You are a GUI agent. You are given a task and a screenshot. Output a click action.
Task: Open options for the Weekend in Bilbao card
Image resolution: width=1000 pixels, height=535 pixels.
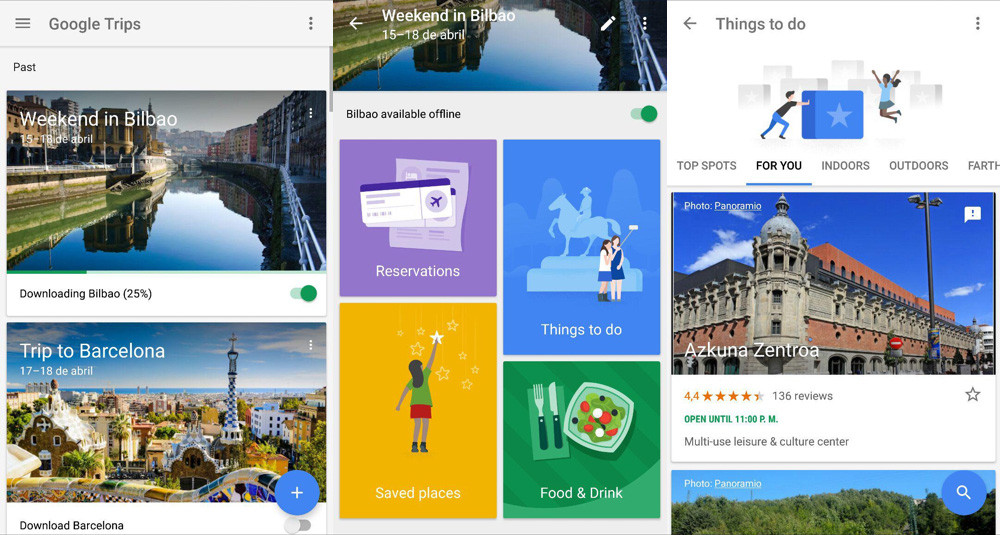311,113
